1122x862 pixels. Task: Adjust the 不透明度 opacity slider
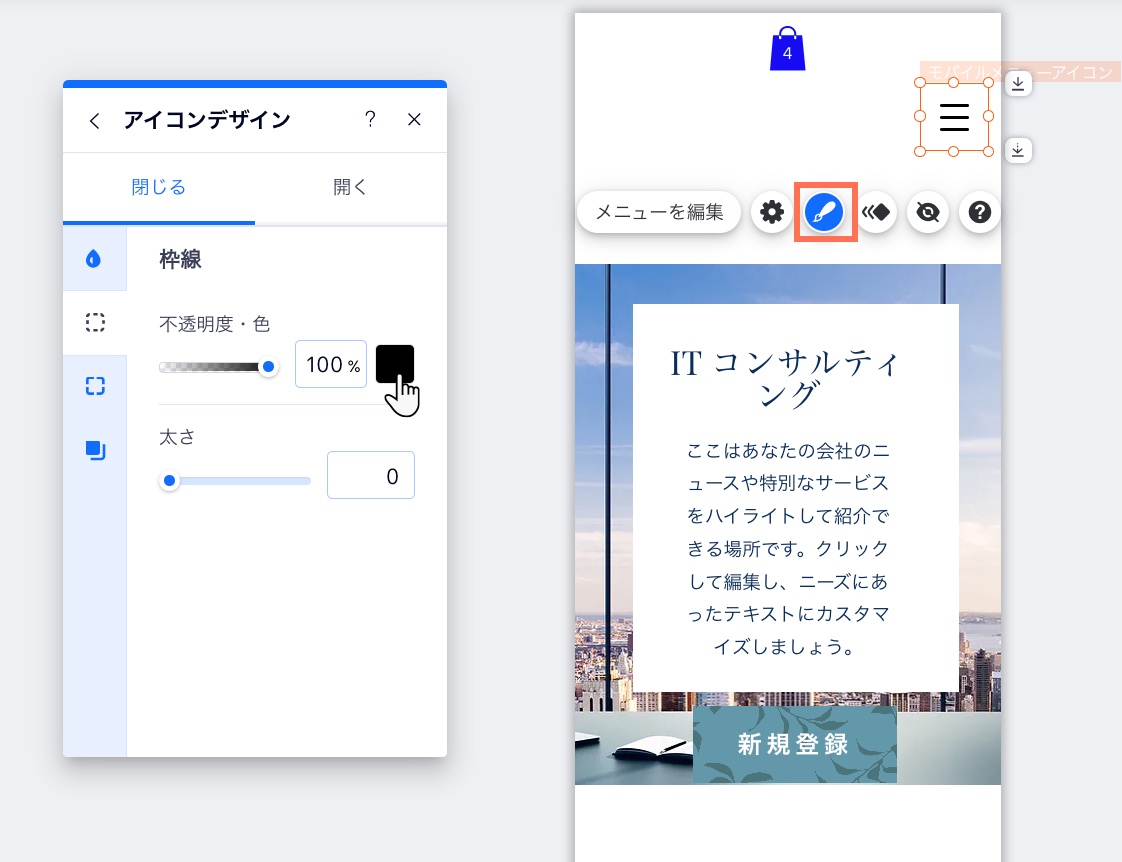pyautogui.click(x=217, y=367)
